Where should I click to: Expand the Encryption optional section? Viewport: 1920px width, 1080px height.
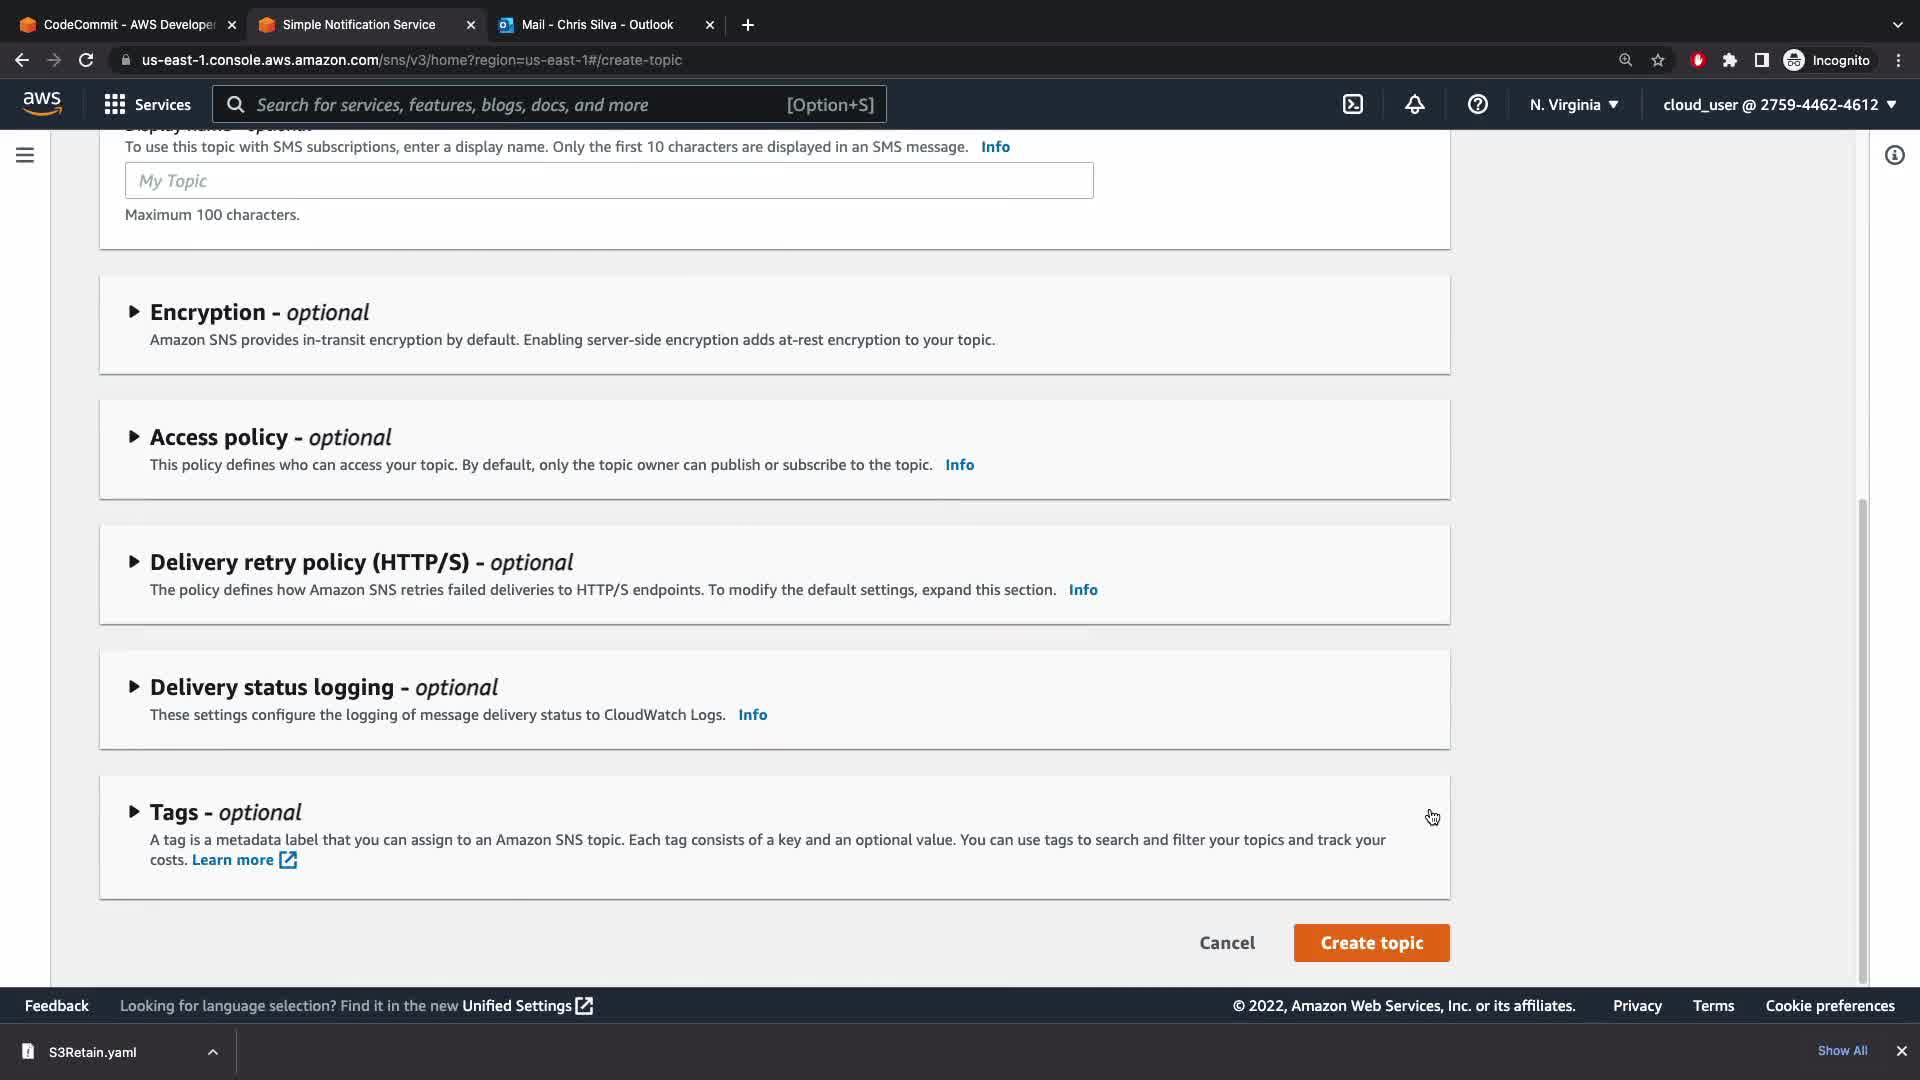click(x=134, y=312)
